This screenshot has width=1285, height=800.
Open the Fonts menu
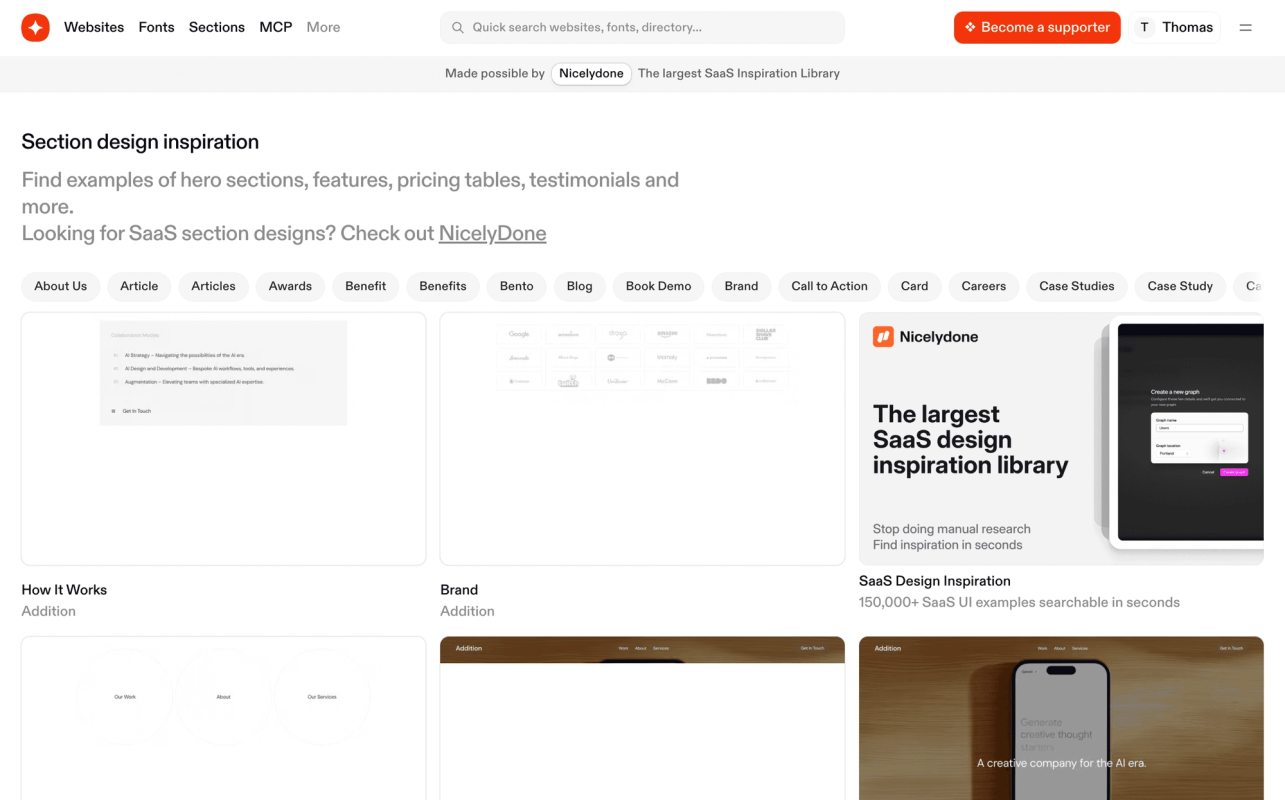[156, 27]
